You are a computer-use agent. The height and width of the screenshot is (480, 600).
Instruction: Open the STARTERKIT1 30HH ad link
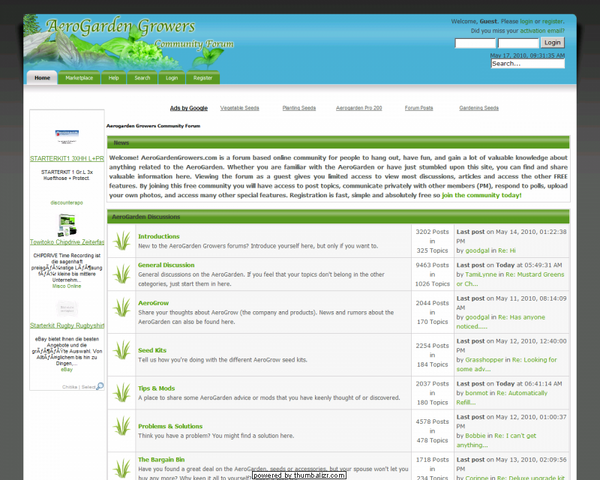click(x=67, y=158)
